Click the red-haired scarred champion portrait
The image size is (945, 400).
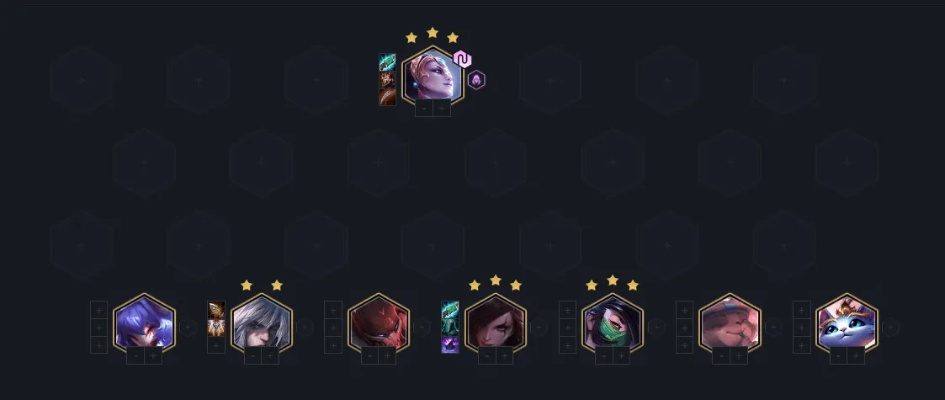(495, 323)
